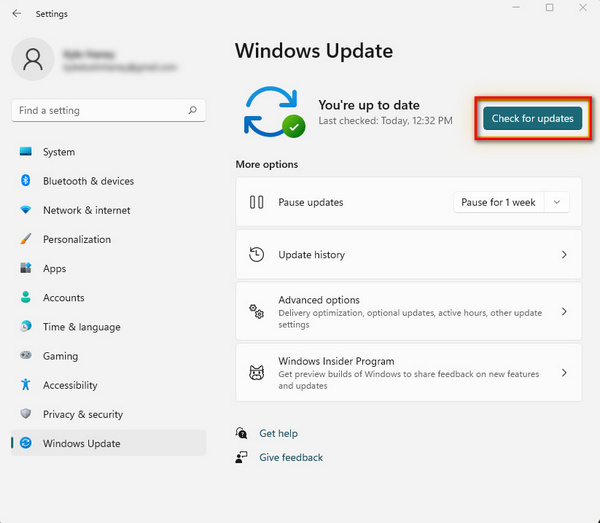Viewport: 600px width, 523px height.
Task: Click the Insider Program cat icon
Action: (x=256, y=373)
